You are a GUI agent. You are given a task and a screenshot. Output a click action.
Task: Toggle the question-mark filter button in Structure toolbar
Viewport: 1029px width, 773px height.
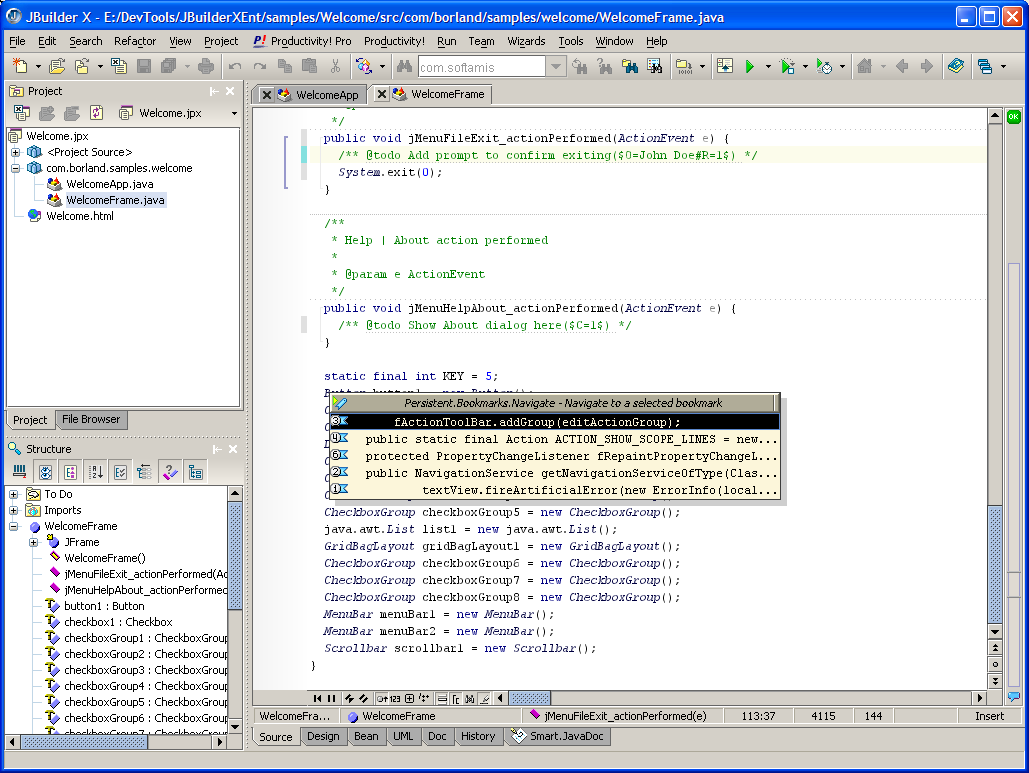tap(169, 472)
